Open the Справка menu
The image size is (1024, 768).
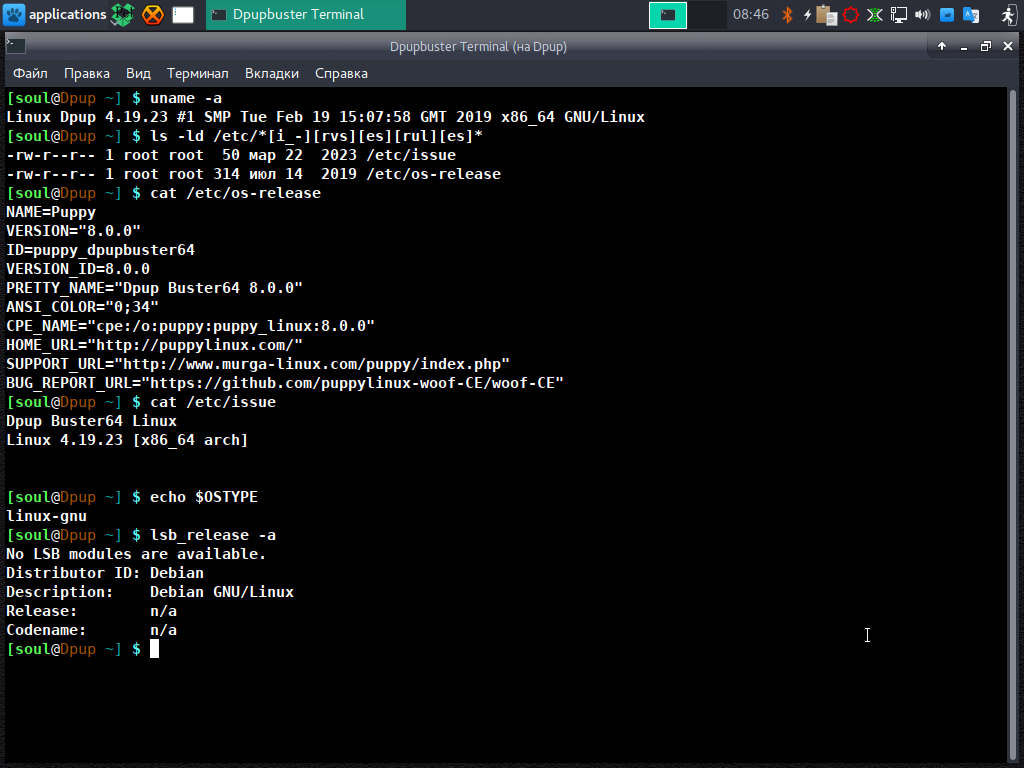coord(341,73)
